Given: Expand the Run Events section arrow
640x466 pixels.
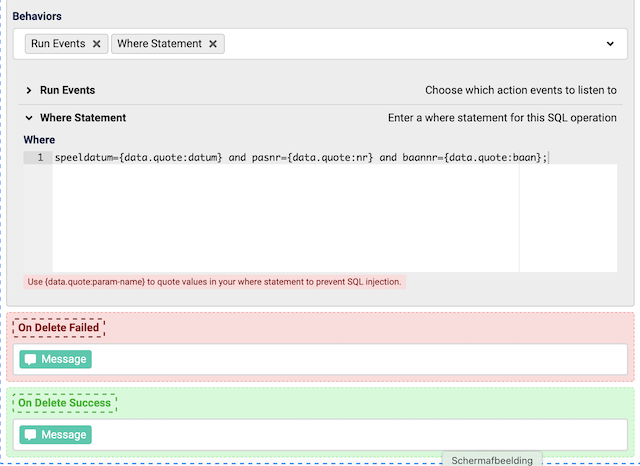Looking at the screenshot, I should pyautogui.click(x=29, y=90).
